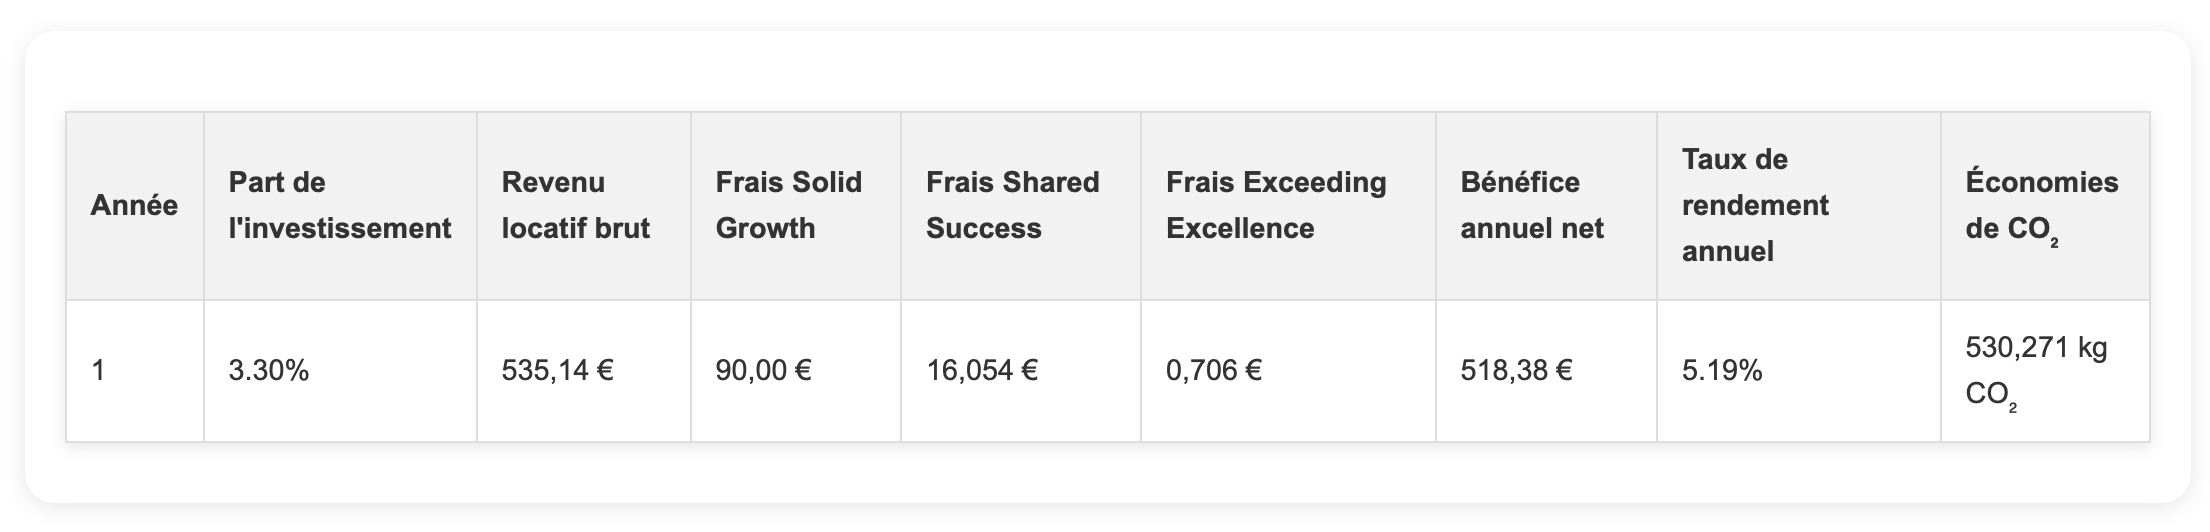Click the 3.30% investment share value
Image resolution: width=2210 pixels, height=532 pixels.
pyautogui.click(x=269, y=371)
